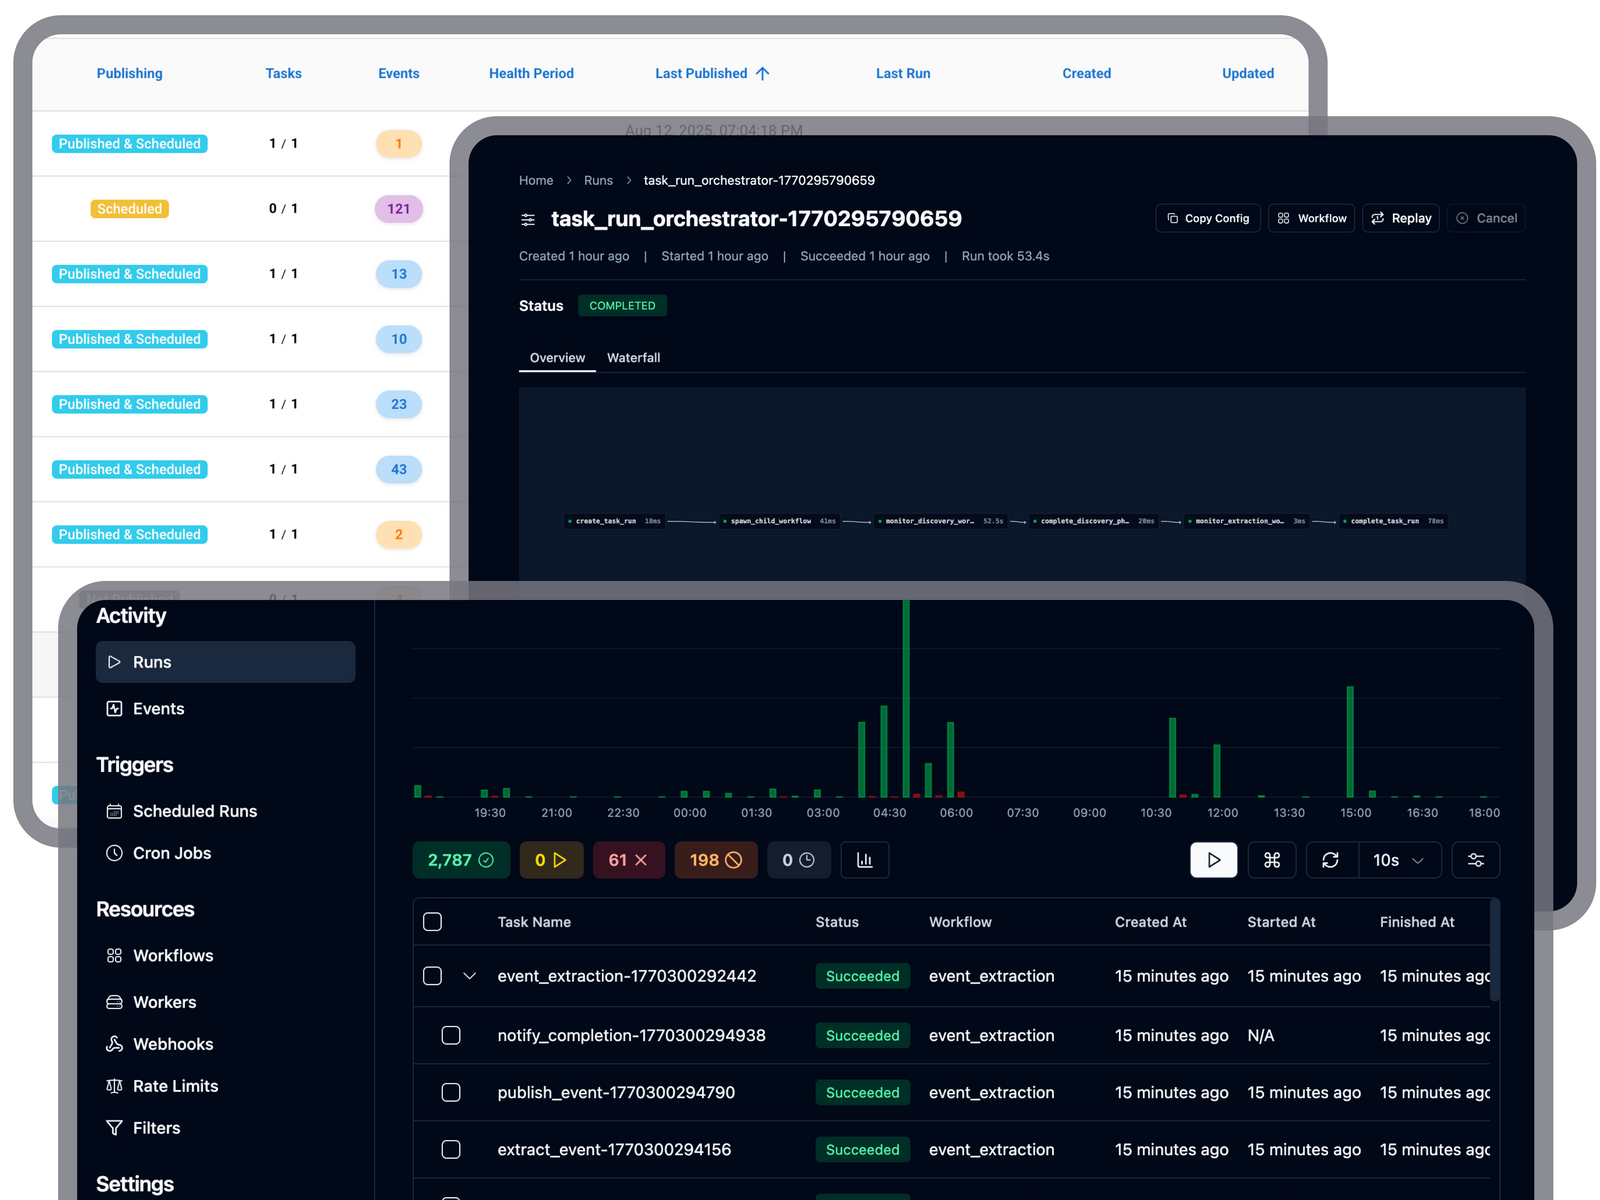Sort by Updated column header
This screenshot has height=1200, width=1600.
(1248, 73)
